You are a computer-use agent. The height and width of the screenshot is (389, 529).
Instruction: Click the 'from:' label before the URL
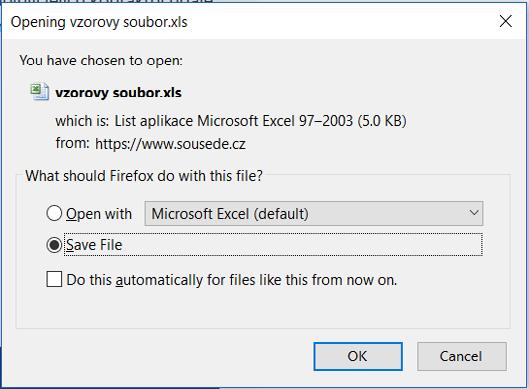pos(73,143)
